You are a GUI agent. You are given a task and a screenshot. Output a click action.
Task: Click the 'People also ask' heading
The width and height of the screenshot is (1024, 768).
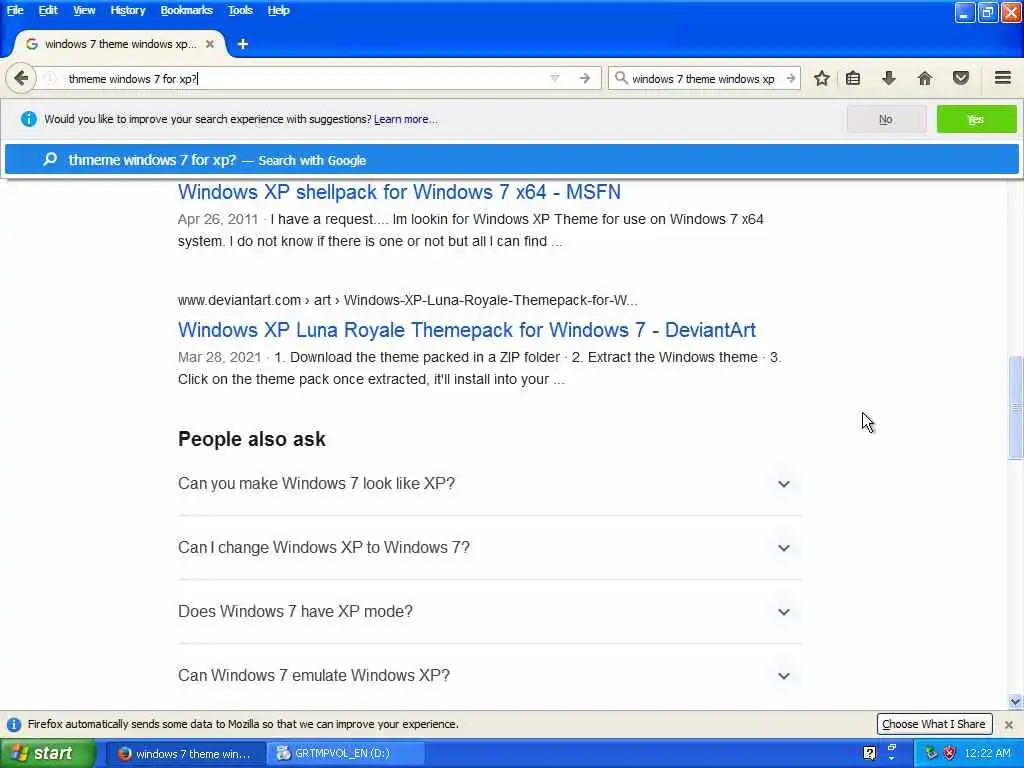[251, 439]
